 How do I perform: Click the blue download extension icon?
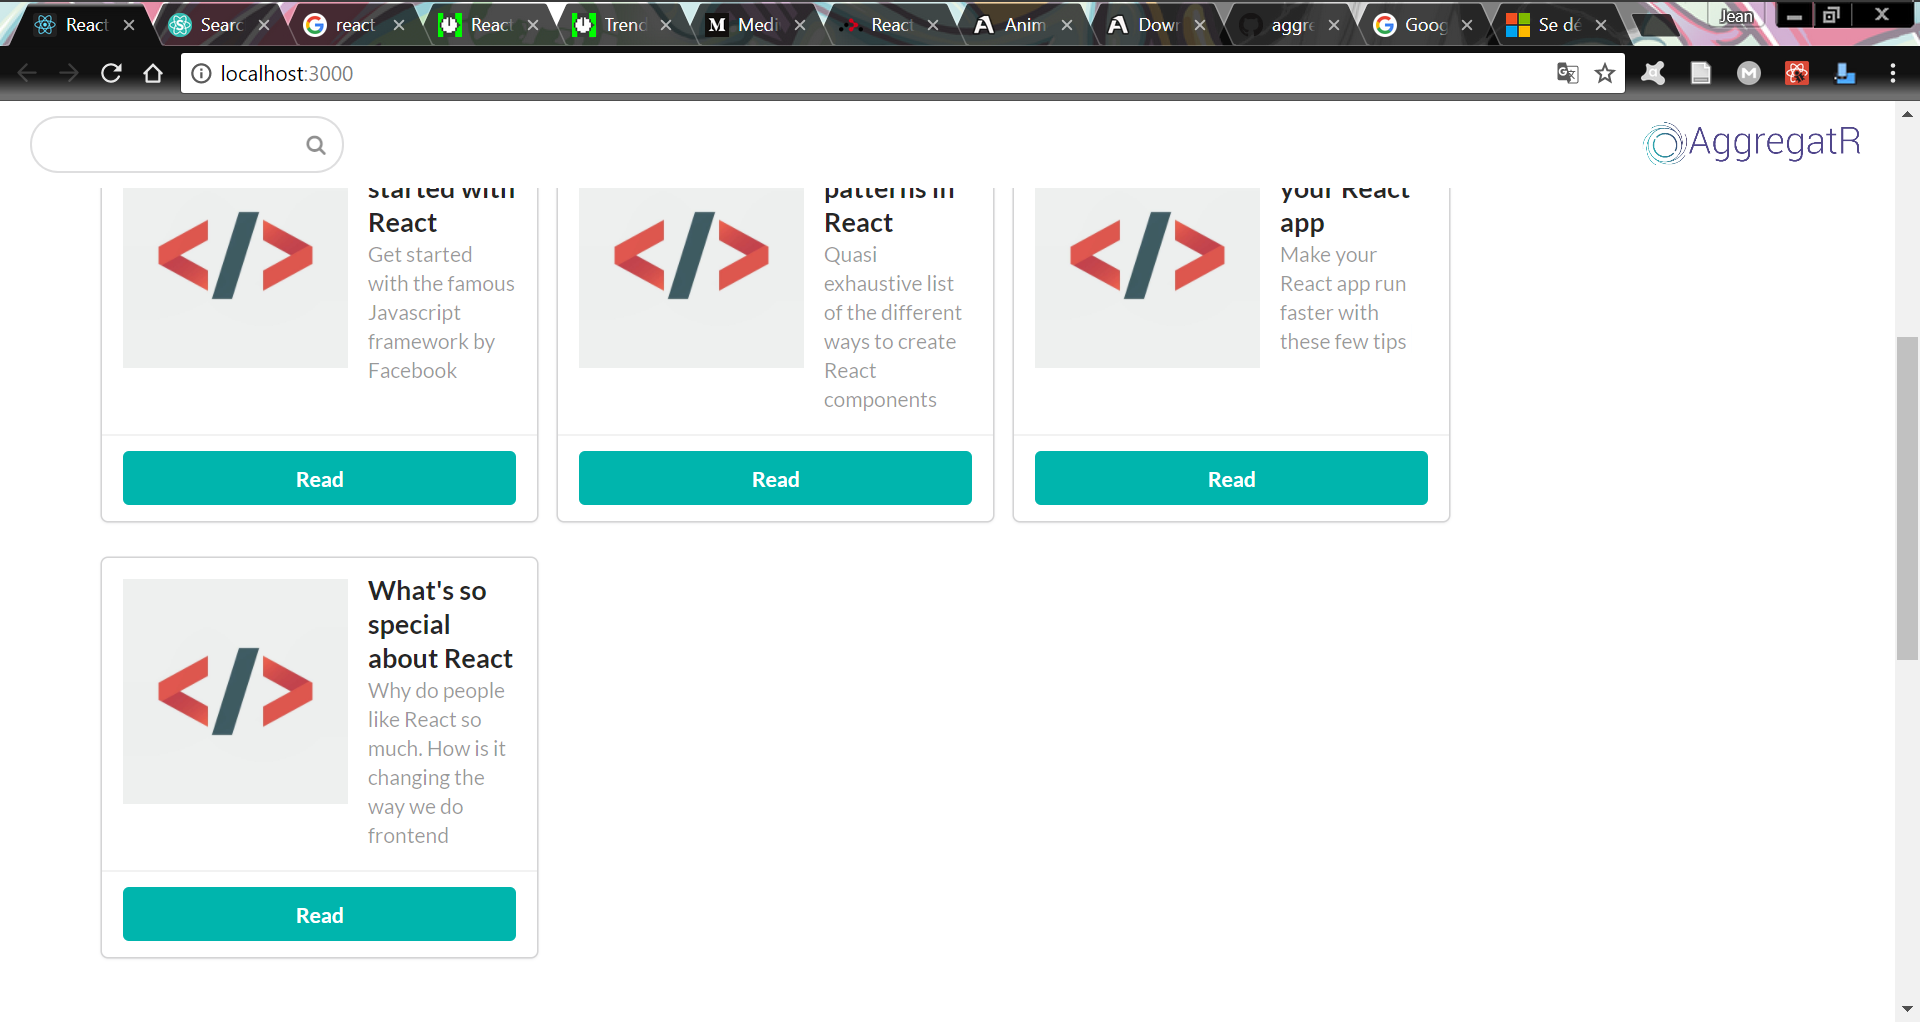coord(1845,73)
